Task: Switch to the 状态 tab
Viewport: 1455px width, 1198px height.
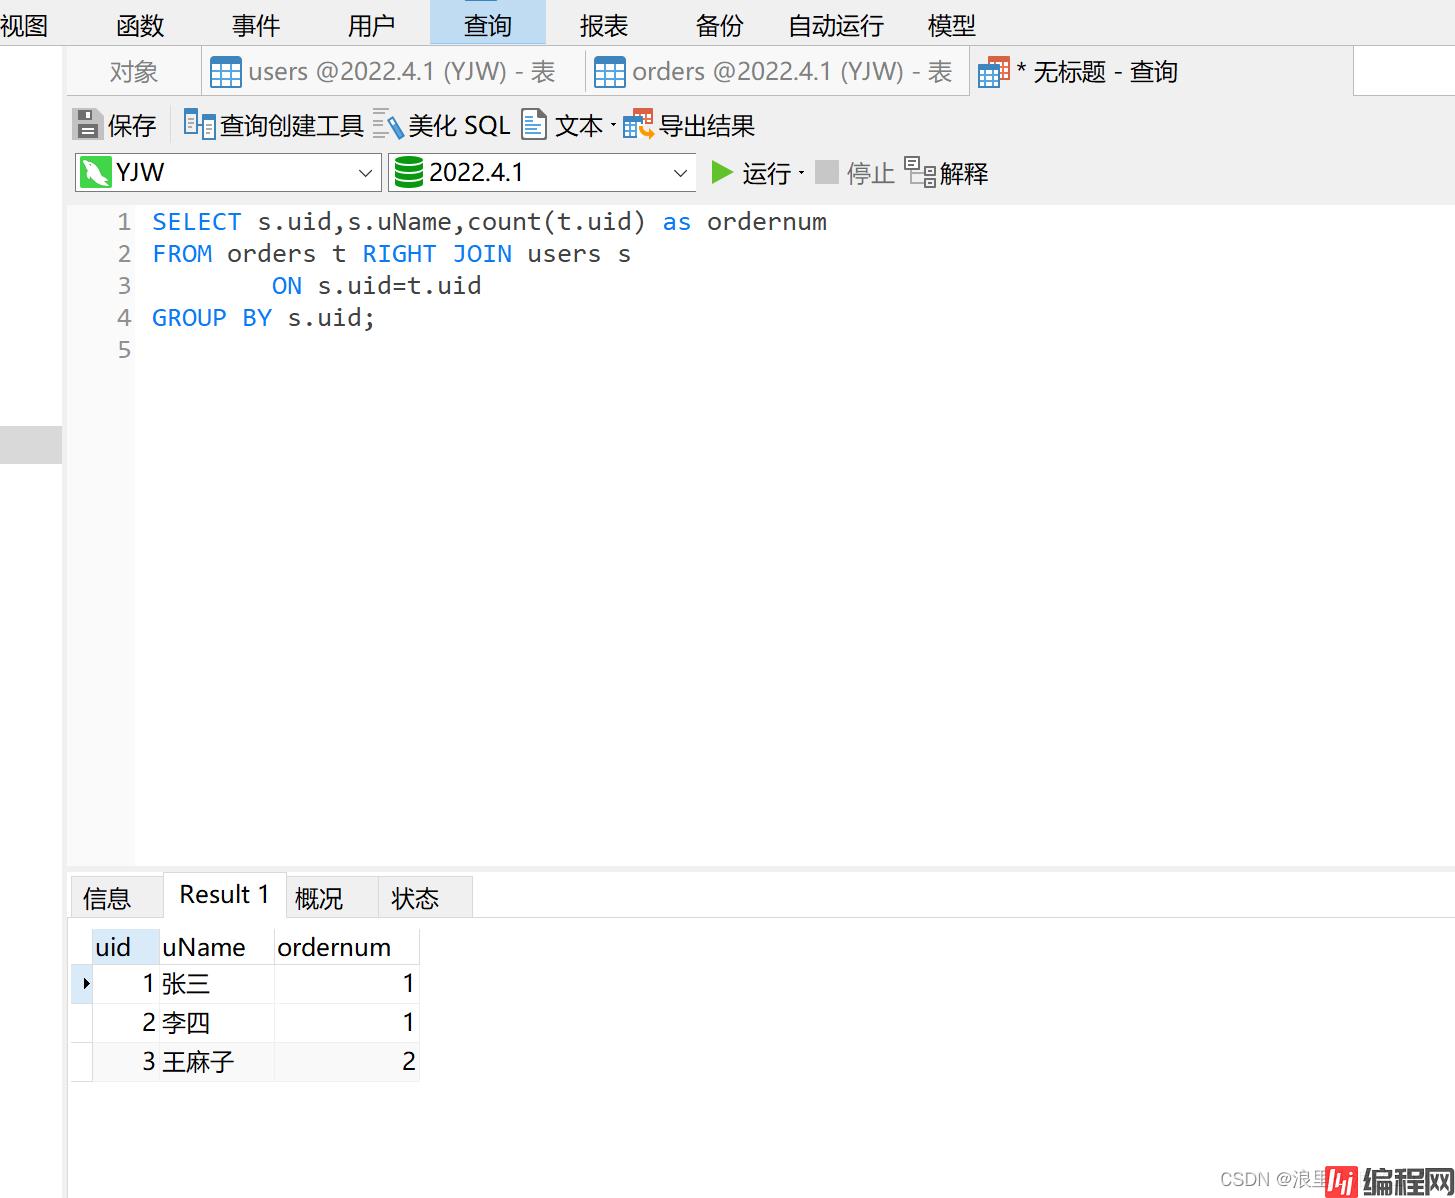Action: [424, 898]
